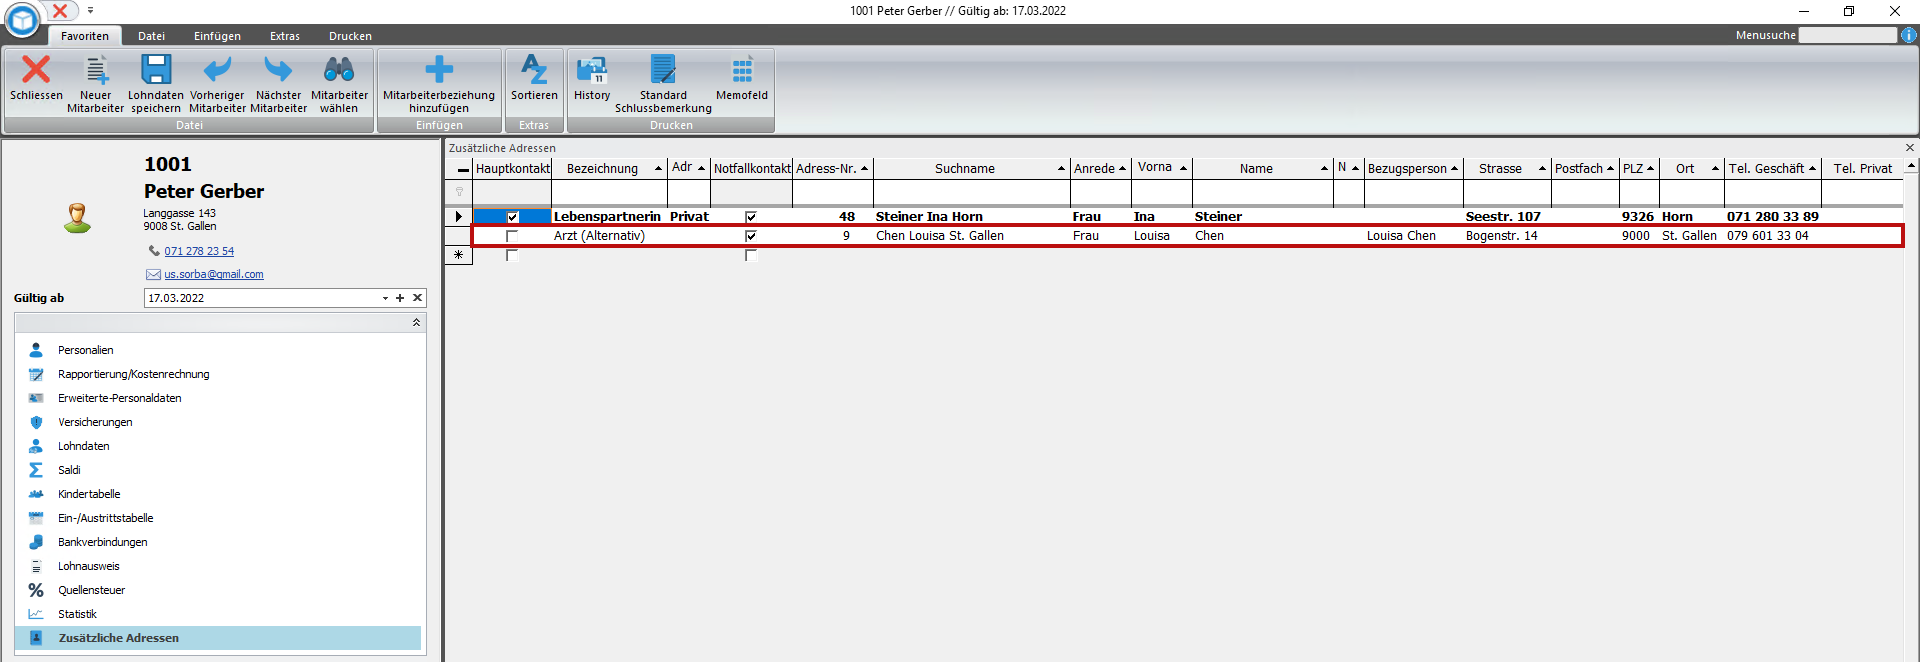The image size is (1920, 662).
Task: Go to Nächster Mitarbeiter
Action: click(278, 70)
